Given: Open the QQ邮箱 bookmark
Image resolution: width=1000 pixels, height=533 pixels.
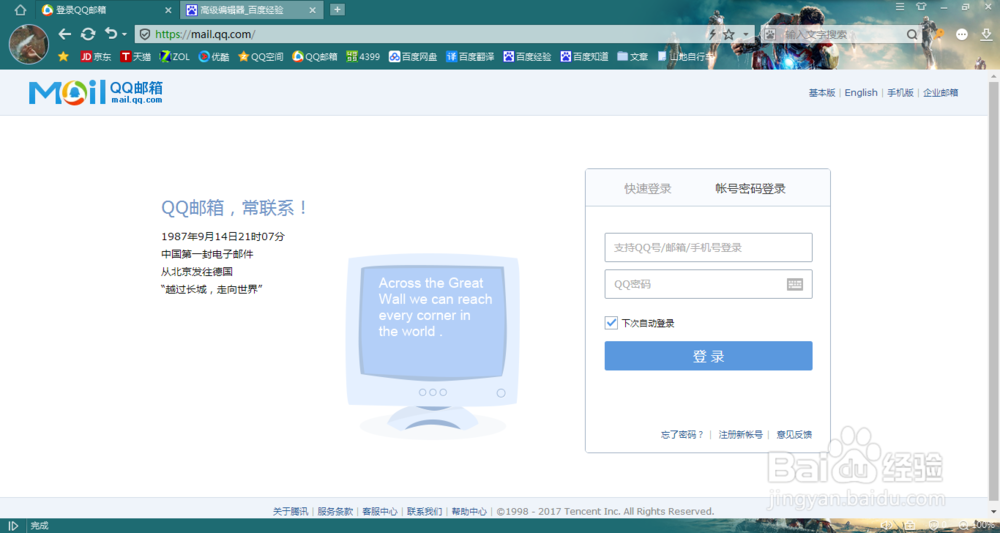Looking at the screenshot, I should [314, 57].
